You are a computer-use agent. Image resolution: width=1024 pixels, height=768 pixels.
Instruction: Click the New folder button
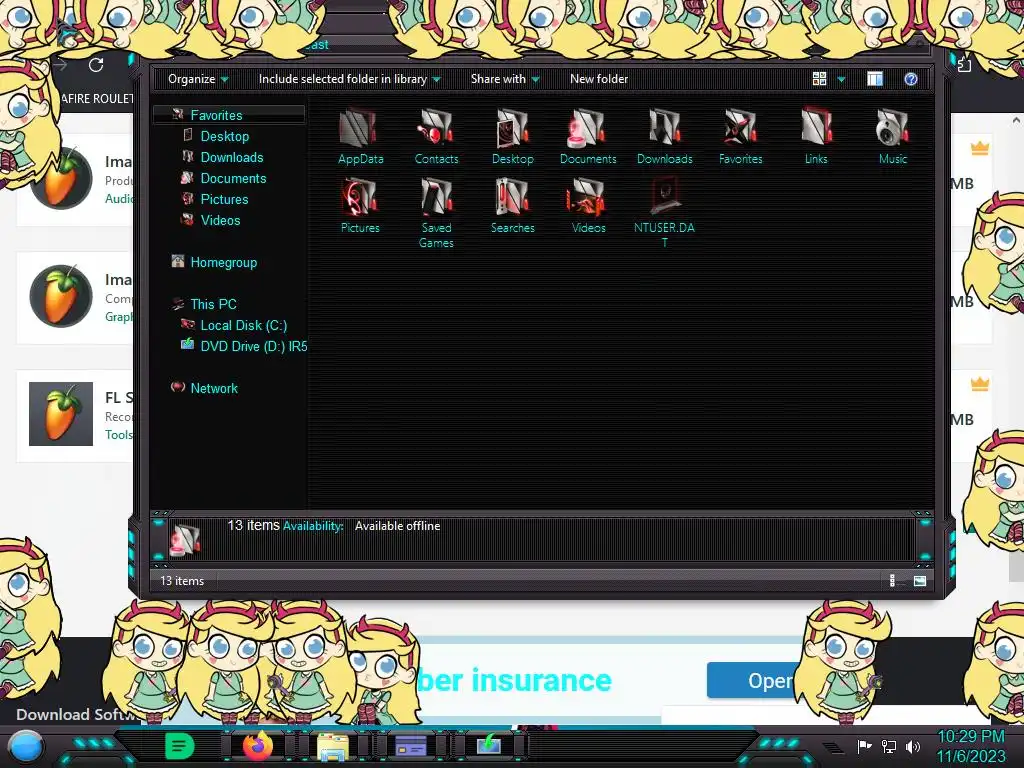click(x=599, y=79)
